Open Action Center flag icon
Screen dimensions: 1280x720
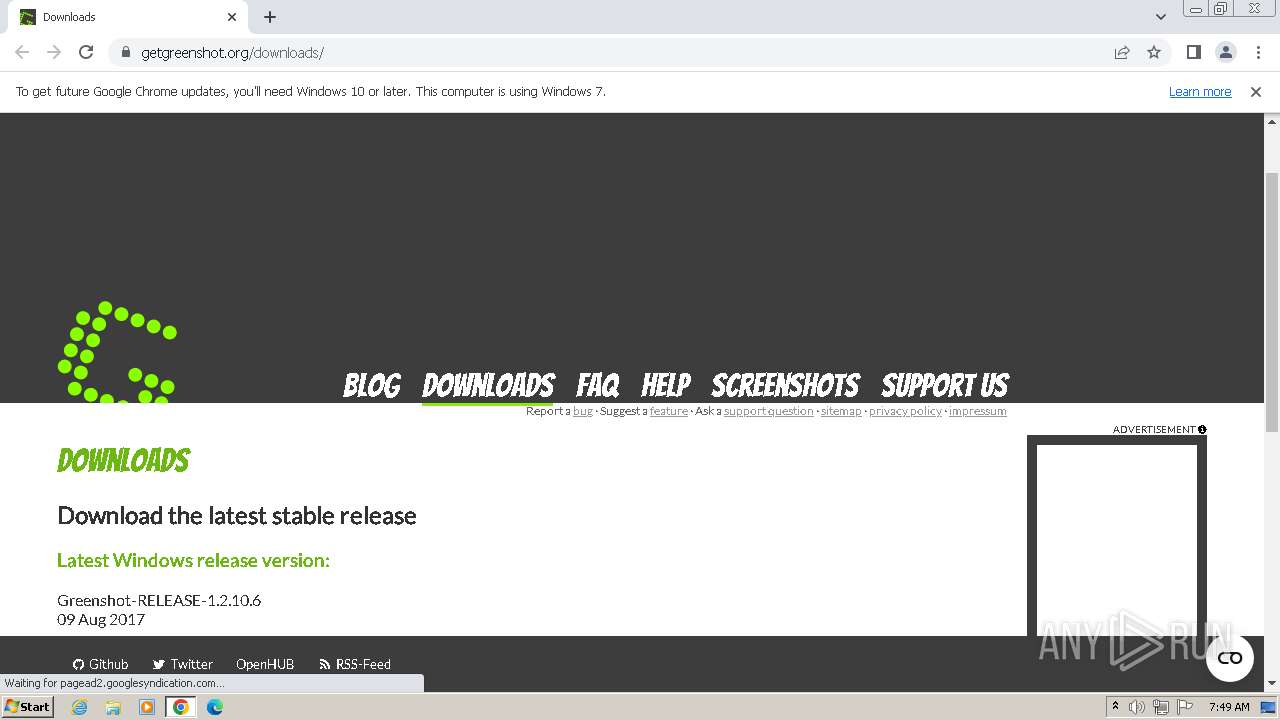[1184, 707]
